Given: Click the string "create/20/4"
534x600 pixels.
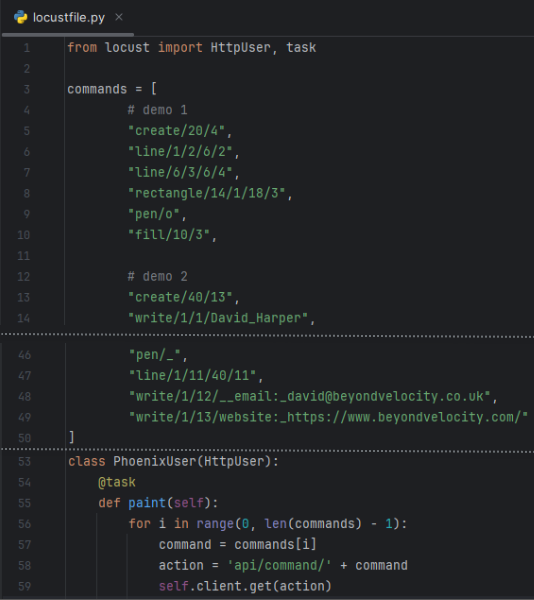Looking at the screenshot, I should tap(177, 131).
